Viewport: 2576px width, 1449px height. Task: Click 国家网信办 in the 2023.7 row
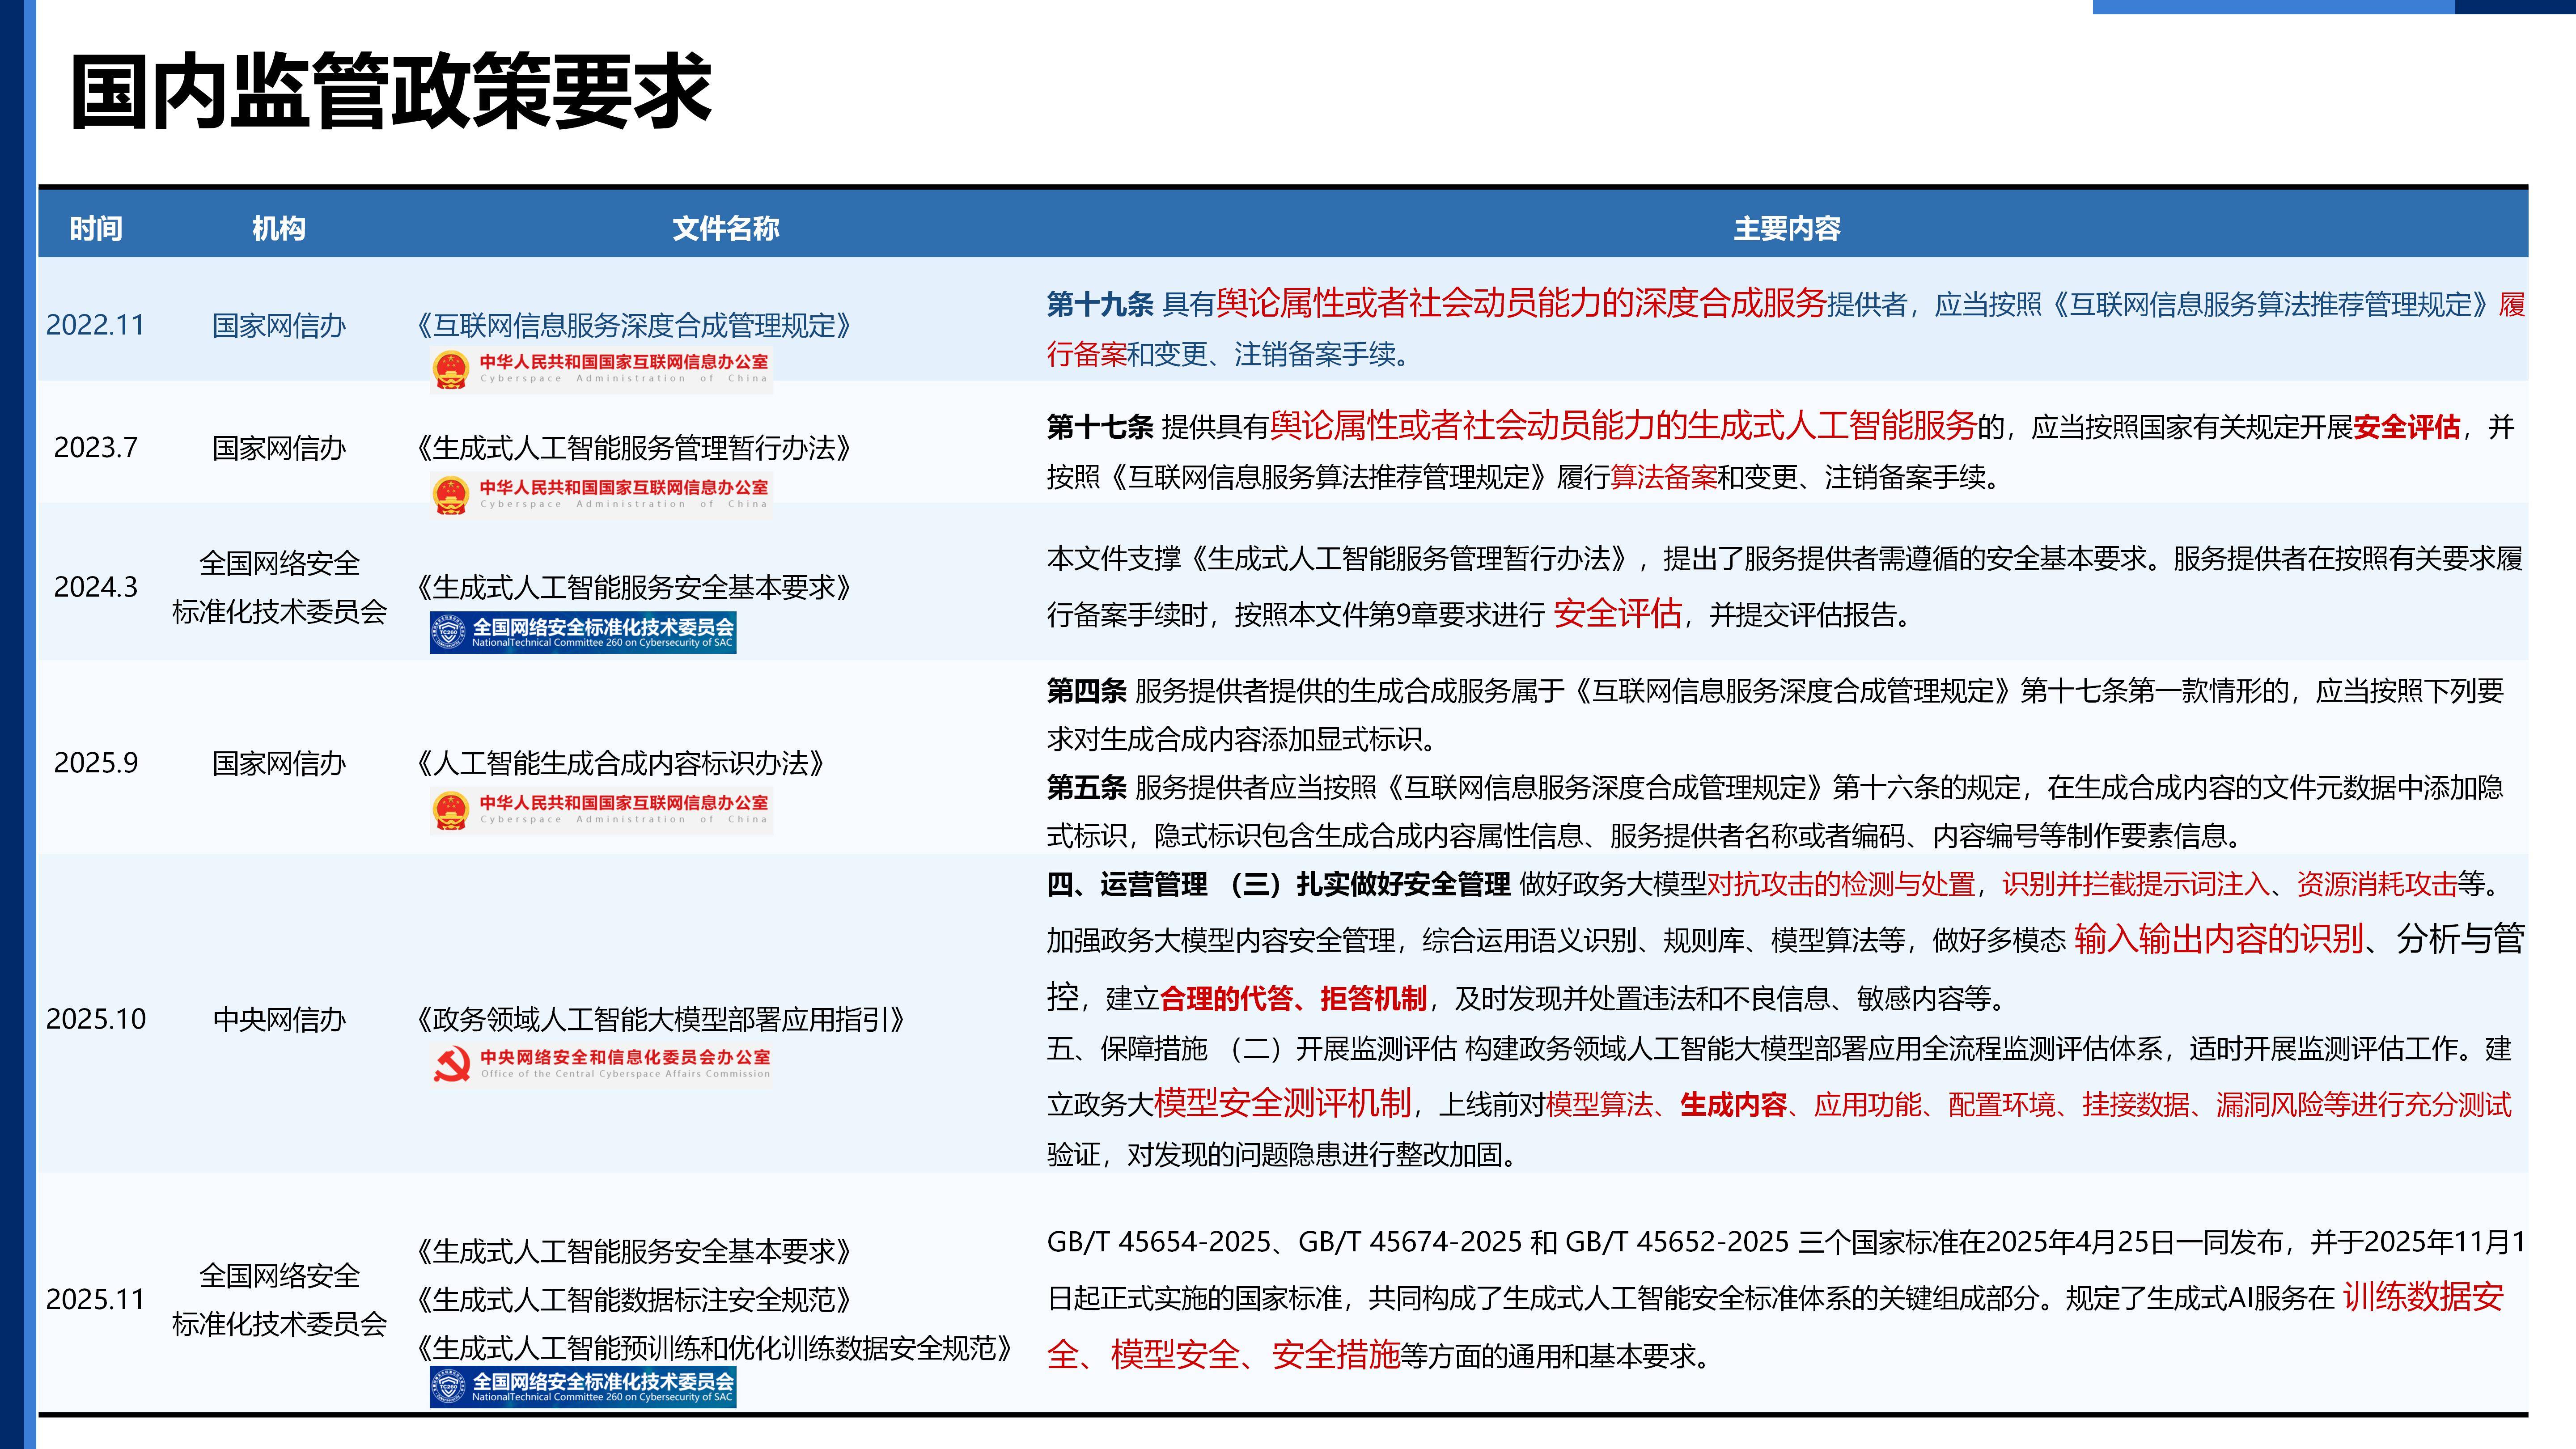(x=279, y=447)
